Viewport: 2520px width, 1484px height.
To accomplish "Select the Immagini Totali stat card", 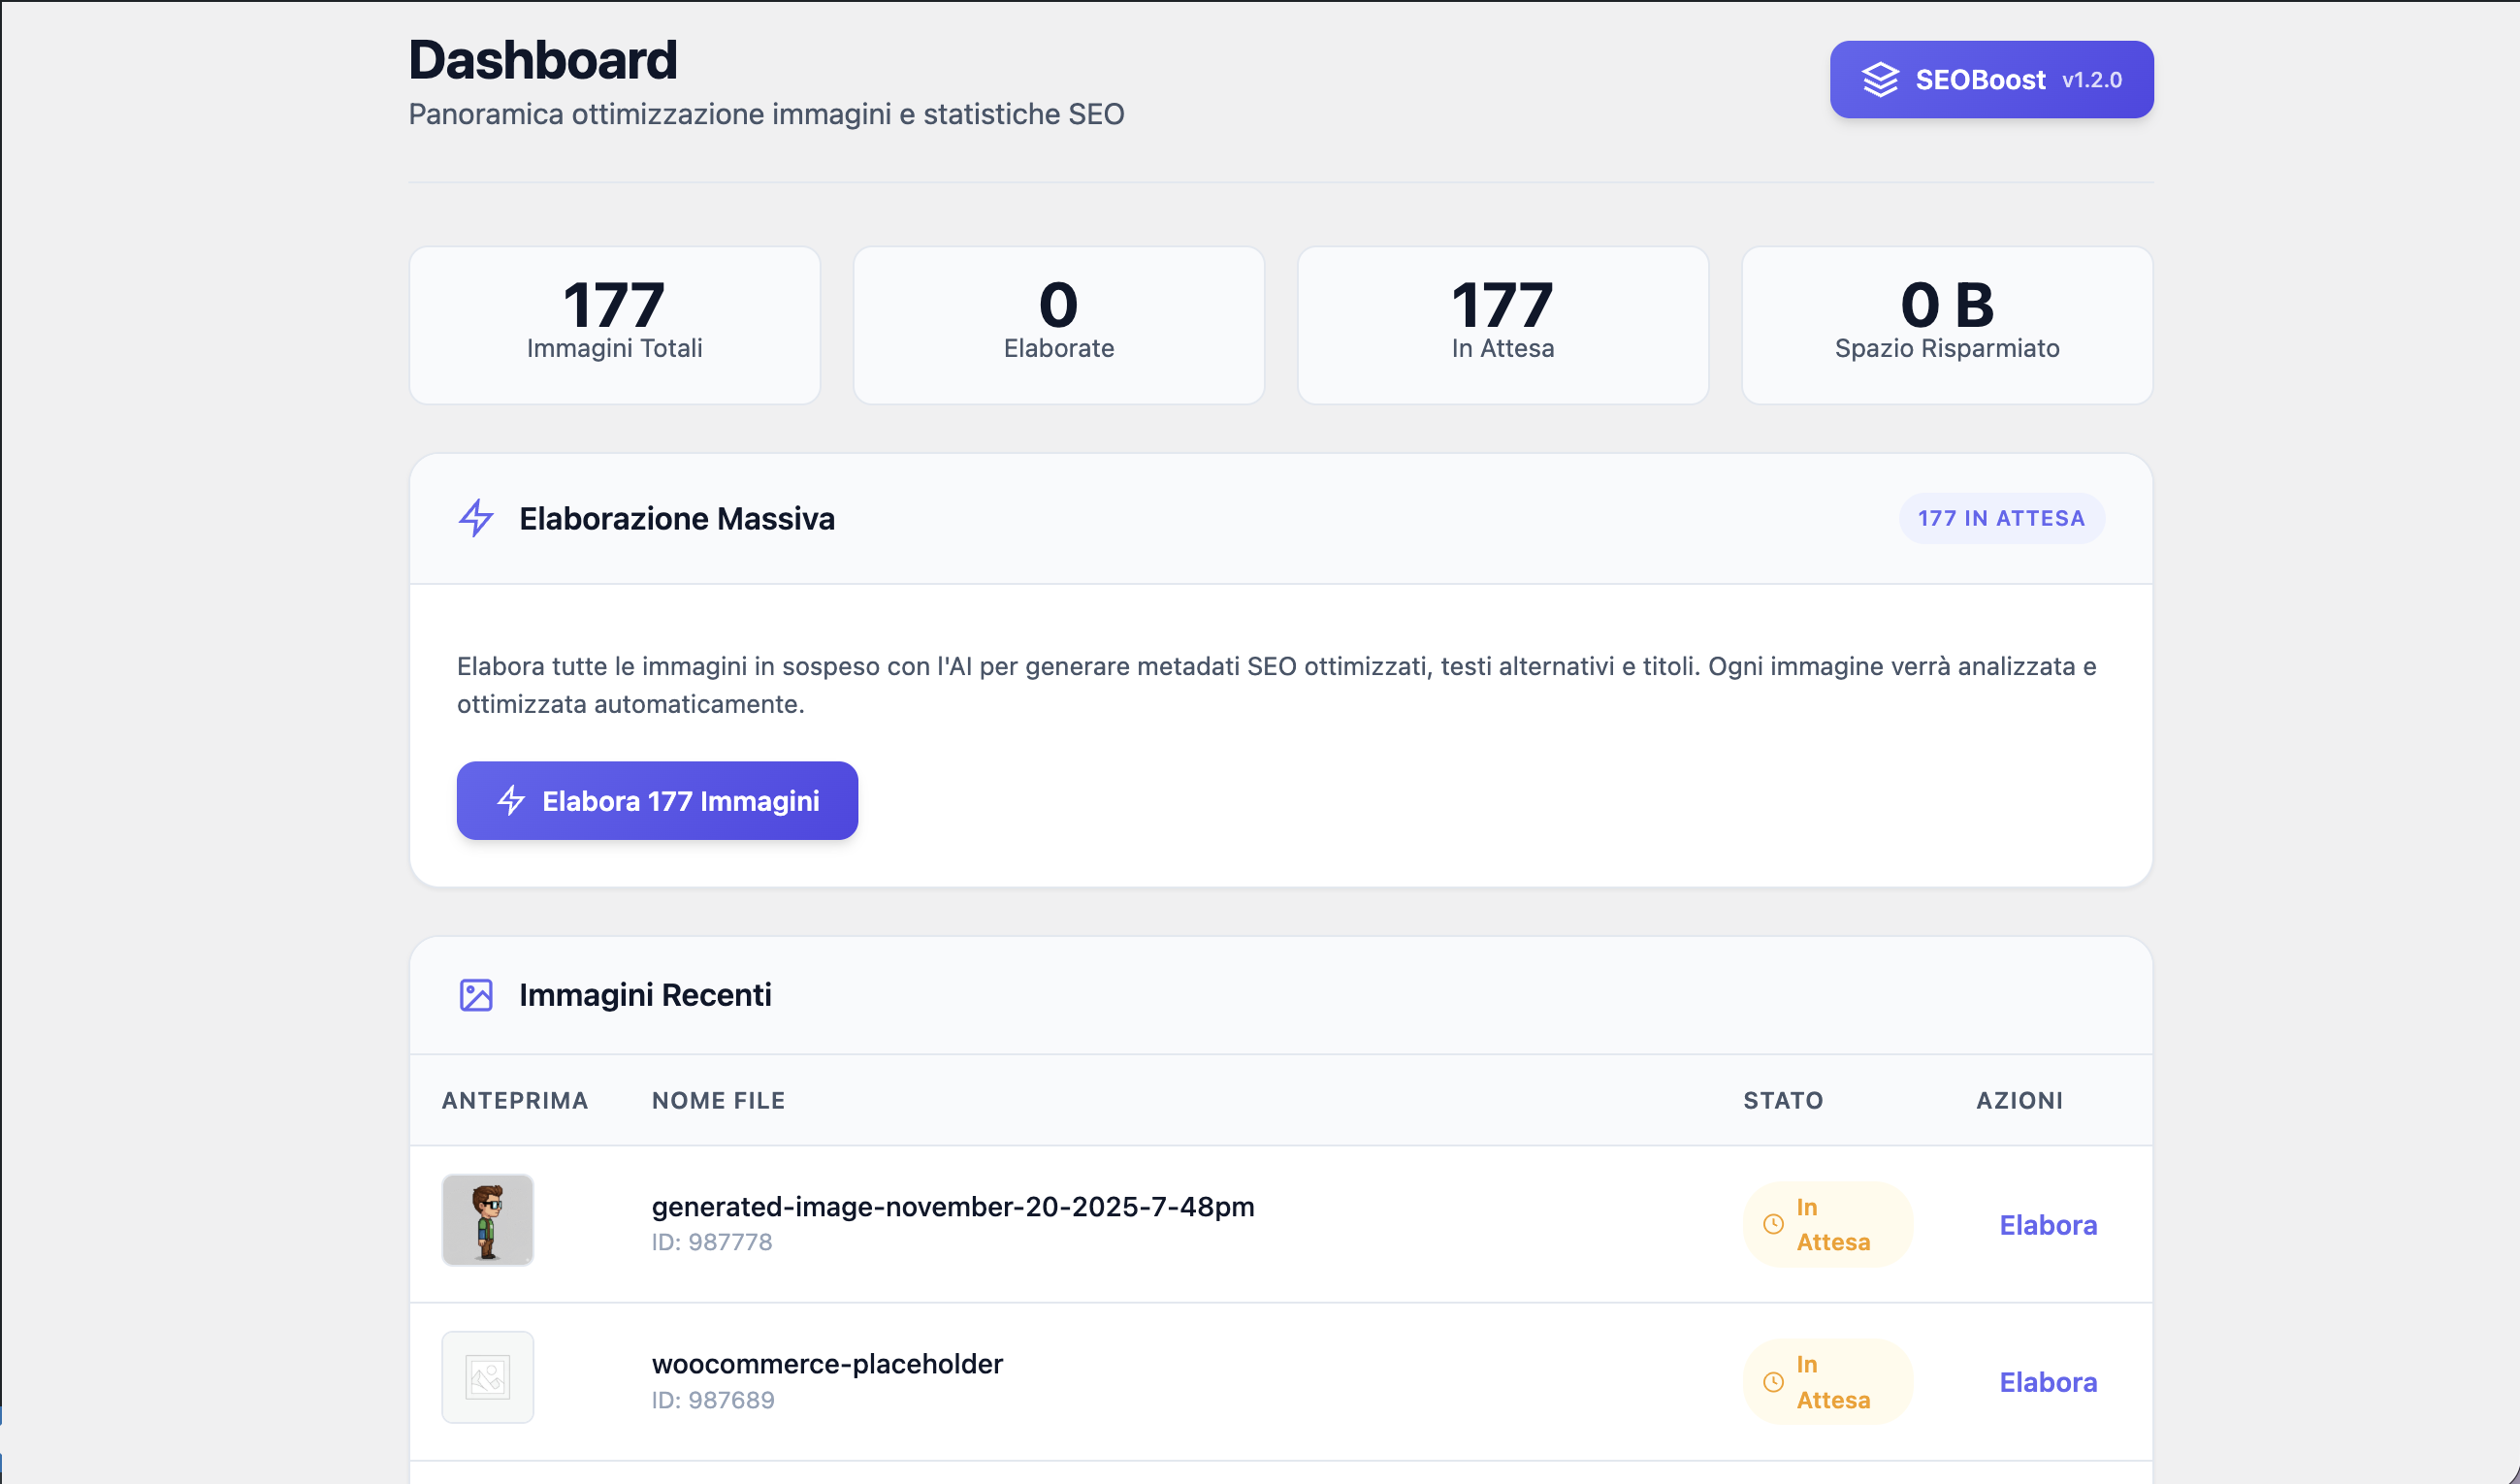I will click(614, 325).
